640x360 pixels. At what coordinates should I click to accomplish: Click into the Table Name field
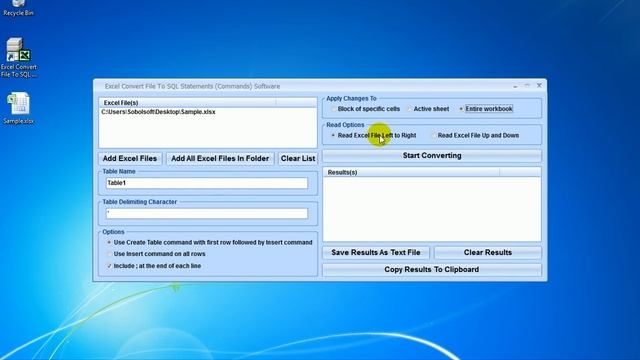pyautogui.click(x=207, y=183)
